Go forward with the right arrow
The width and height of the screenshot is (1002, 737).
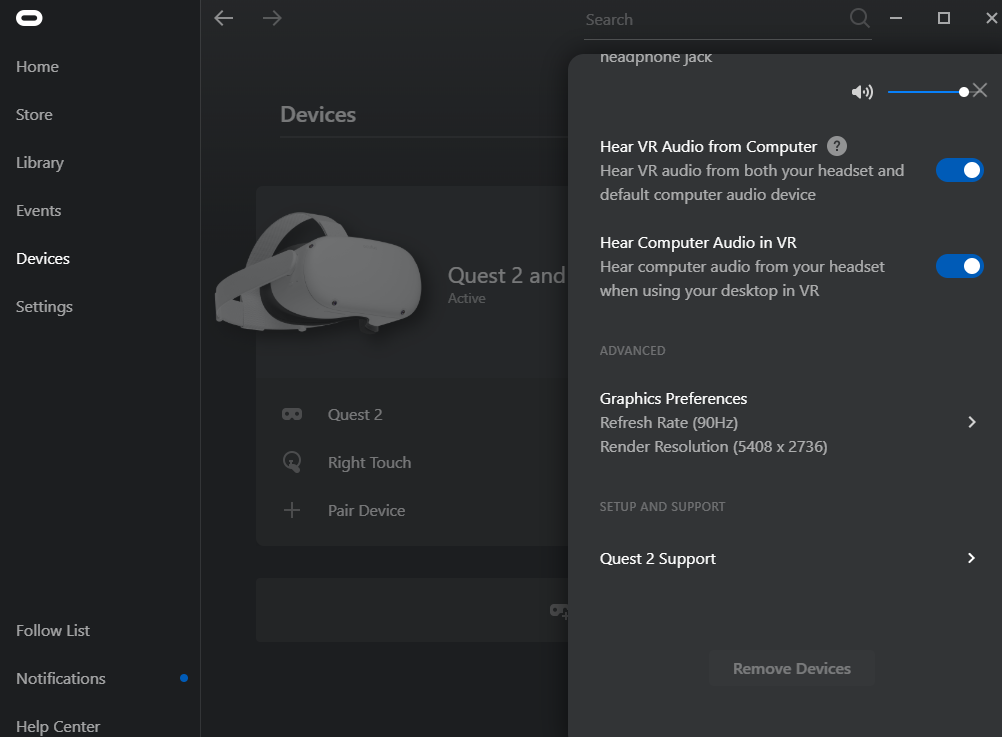(272, 18)
